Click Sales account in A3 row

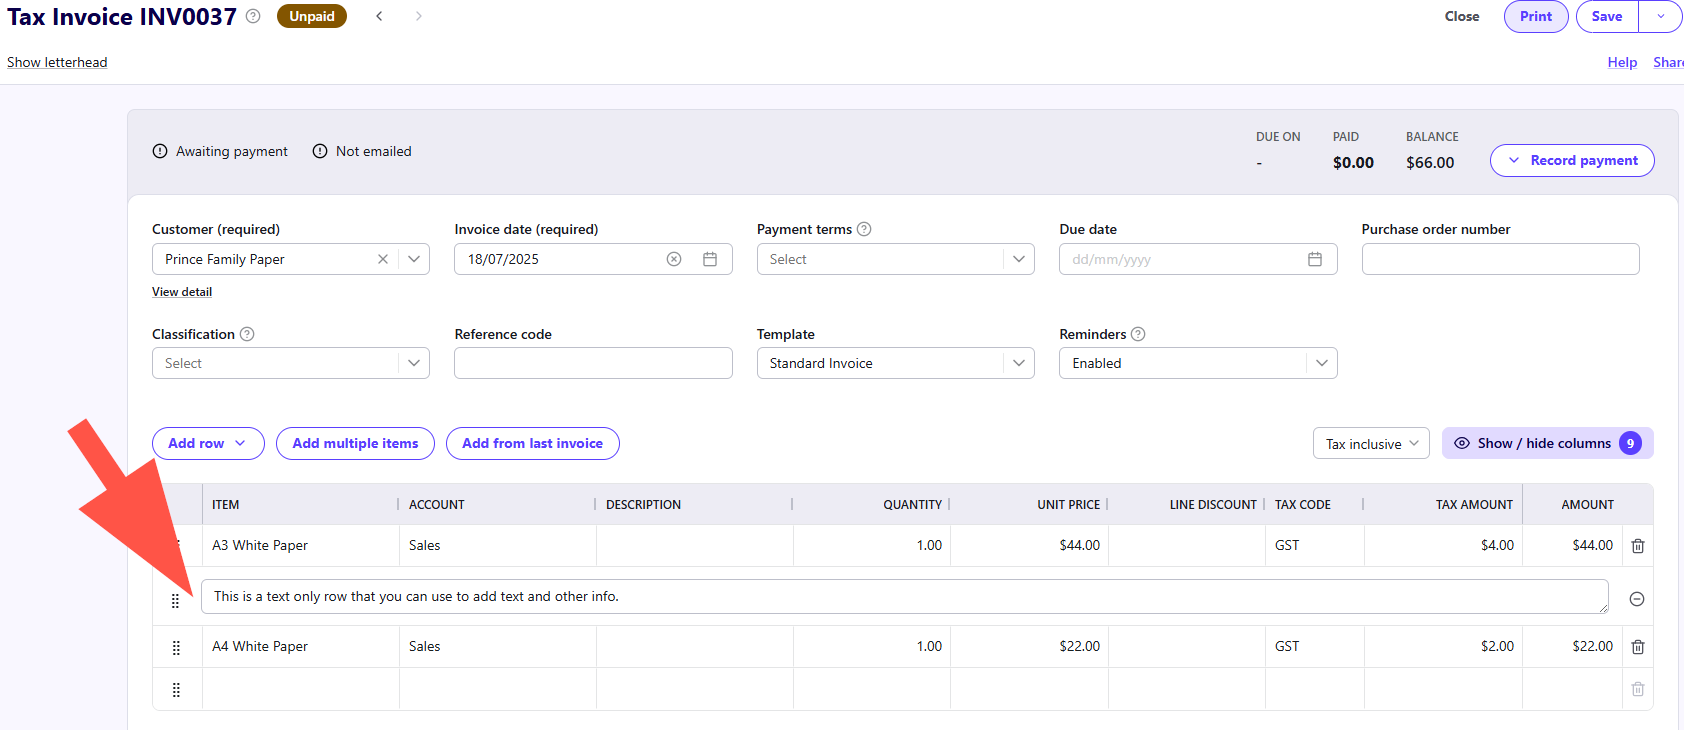pyautogui.click(x=498, y=546)
